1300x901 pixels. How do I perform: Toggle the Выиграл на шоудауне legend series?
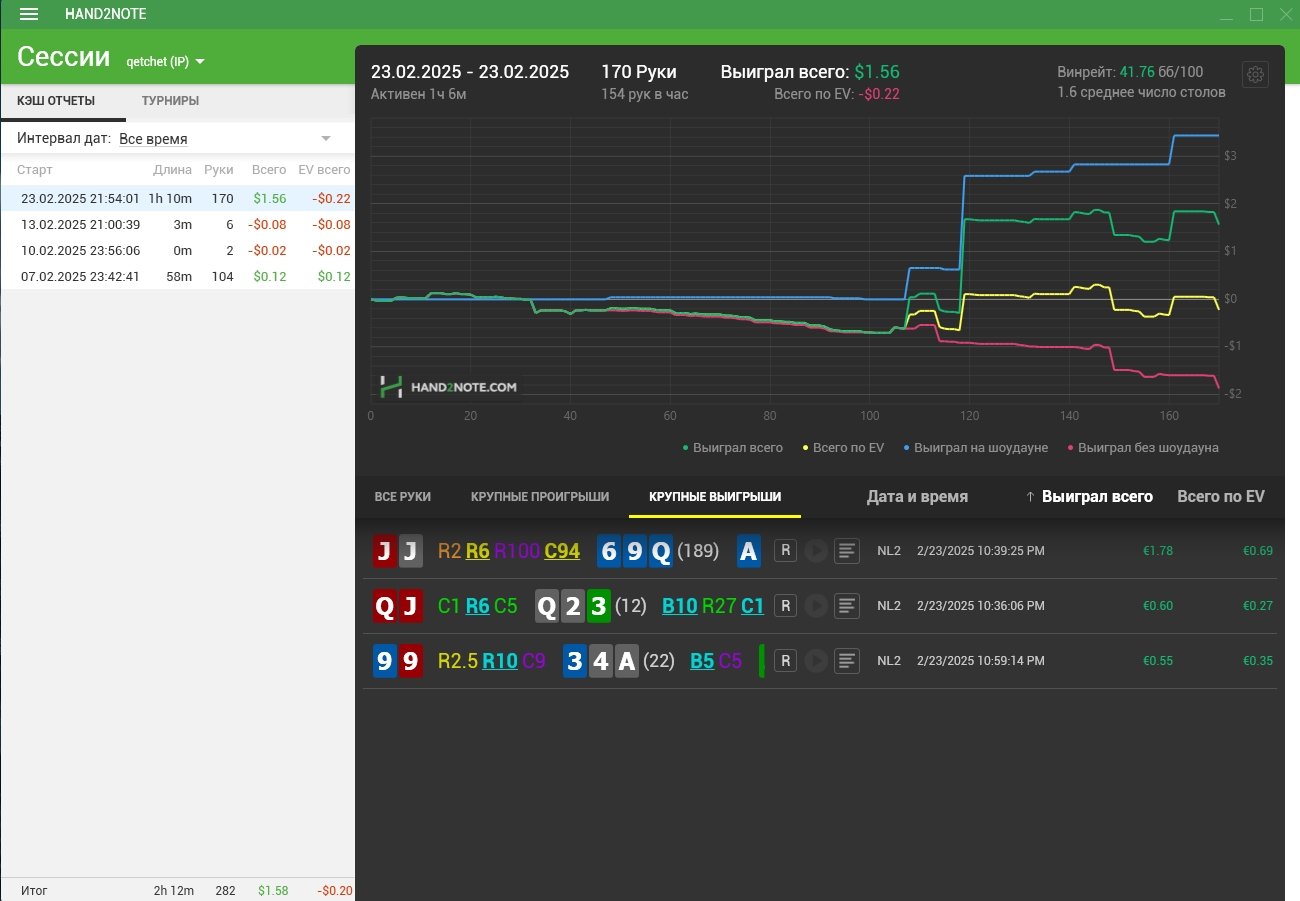click(x=975, y=447)
